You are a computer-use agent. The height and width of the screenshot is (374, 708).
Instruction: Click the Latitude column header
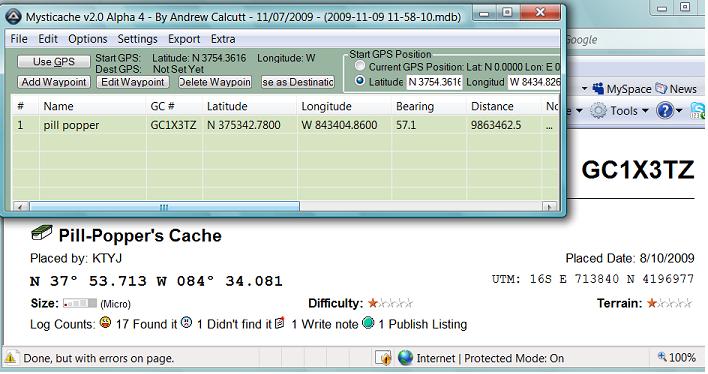(x=250, y=107)
